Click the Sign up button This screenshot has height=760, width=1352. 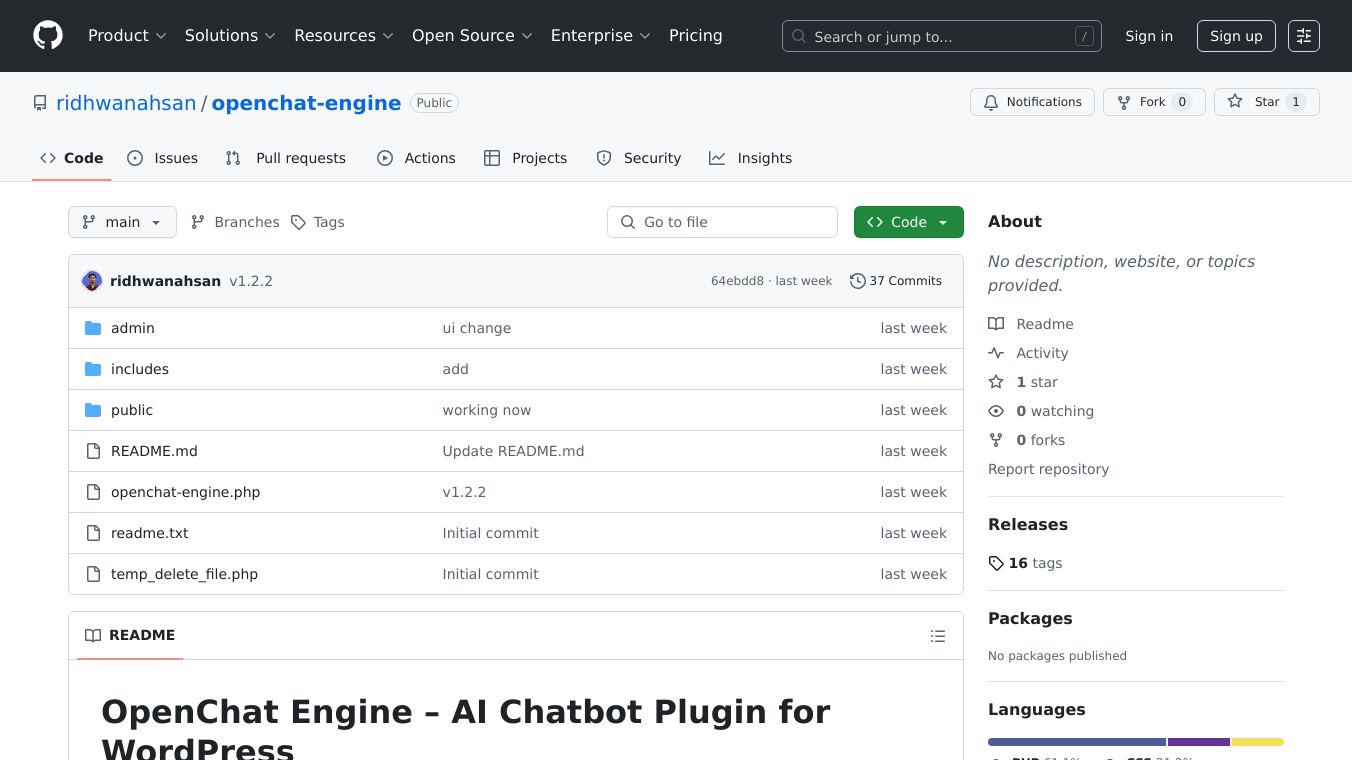[x=1235, y=36]
